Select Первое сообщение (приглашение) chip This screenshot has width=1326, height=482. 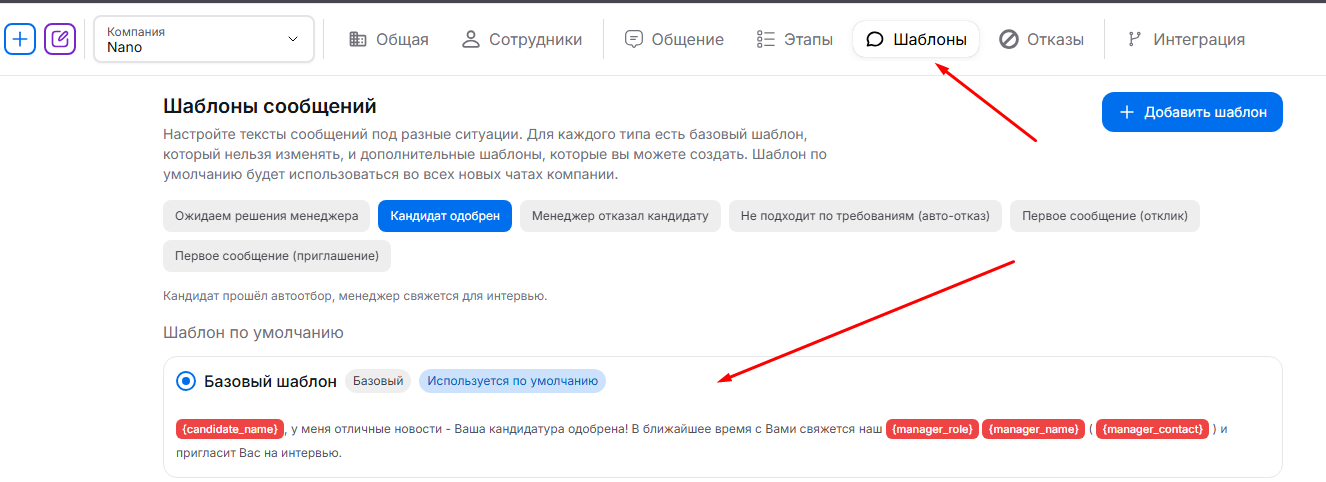pyautogui.click(x=277, y=255)
